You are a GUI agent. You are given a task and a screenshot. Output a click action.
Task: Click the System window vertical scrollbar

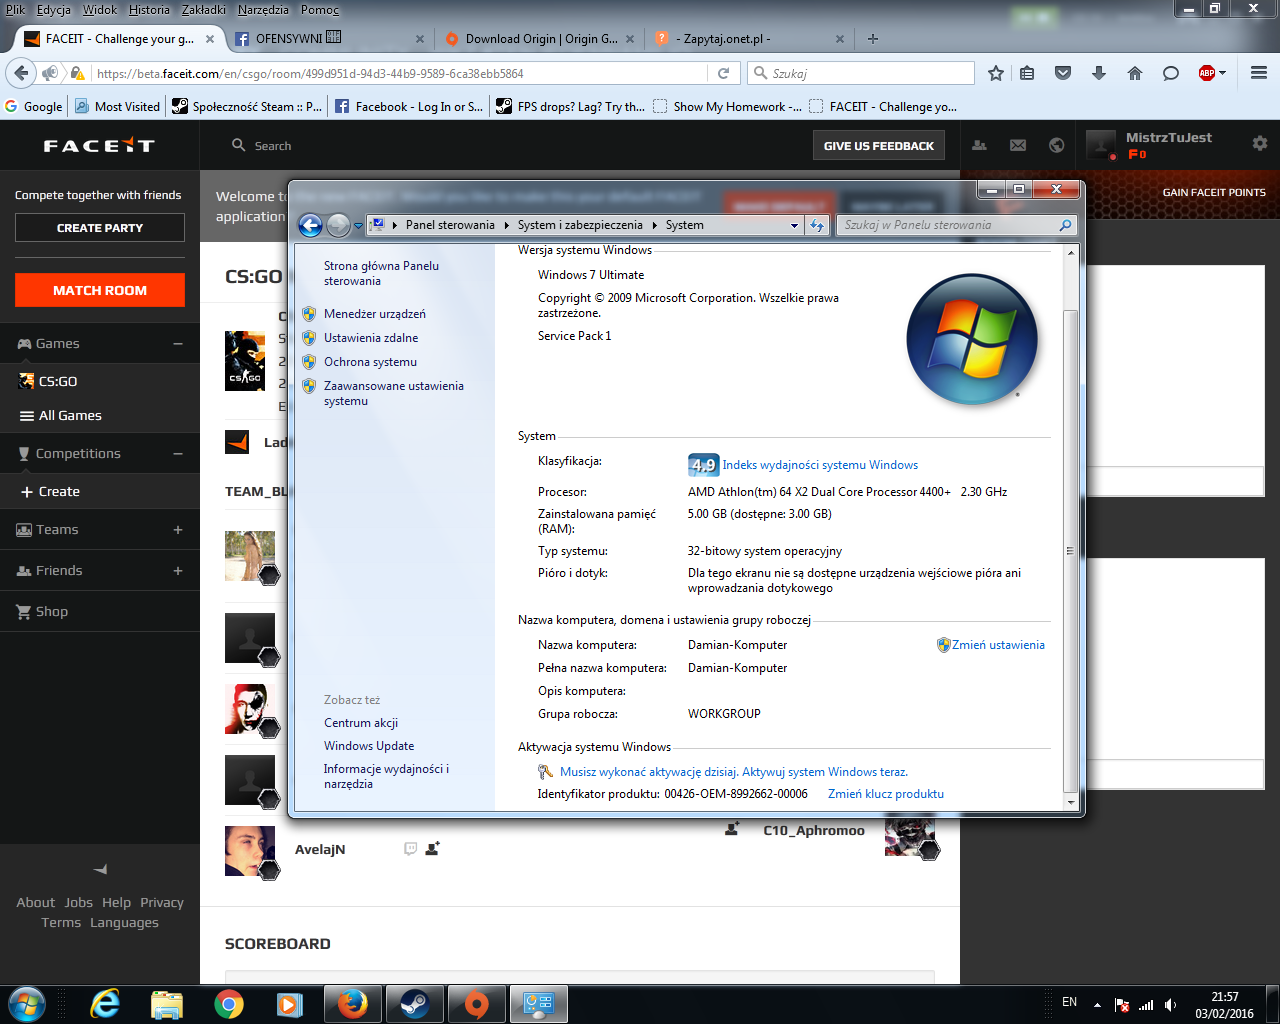pyautogui.click(x=1070, y=550)
